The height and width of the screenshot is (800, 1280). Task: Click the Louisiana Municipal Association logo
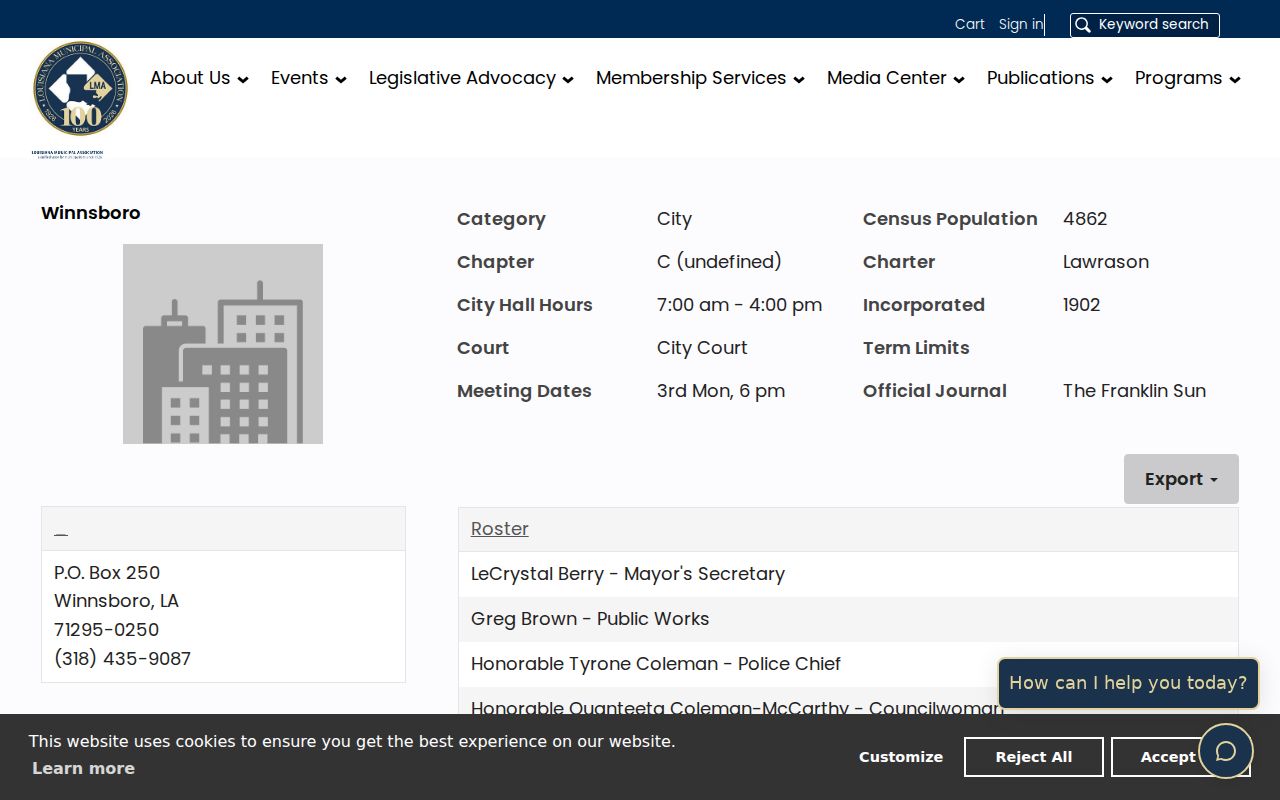pyautogui.click(x=80, y=98)
